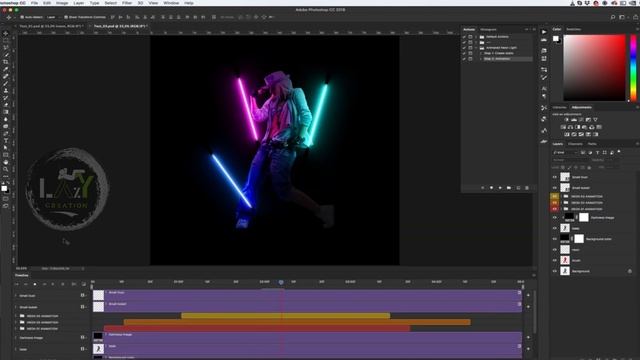
Task: Select the Clone Stamp tool
Action: coord(5,91)
